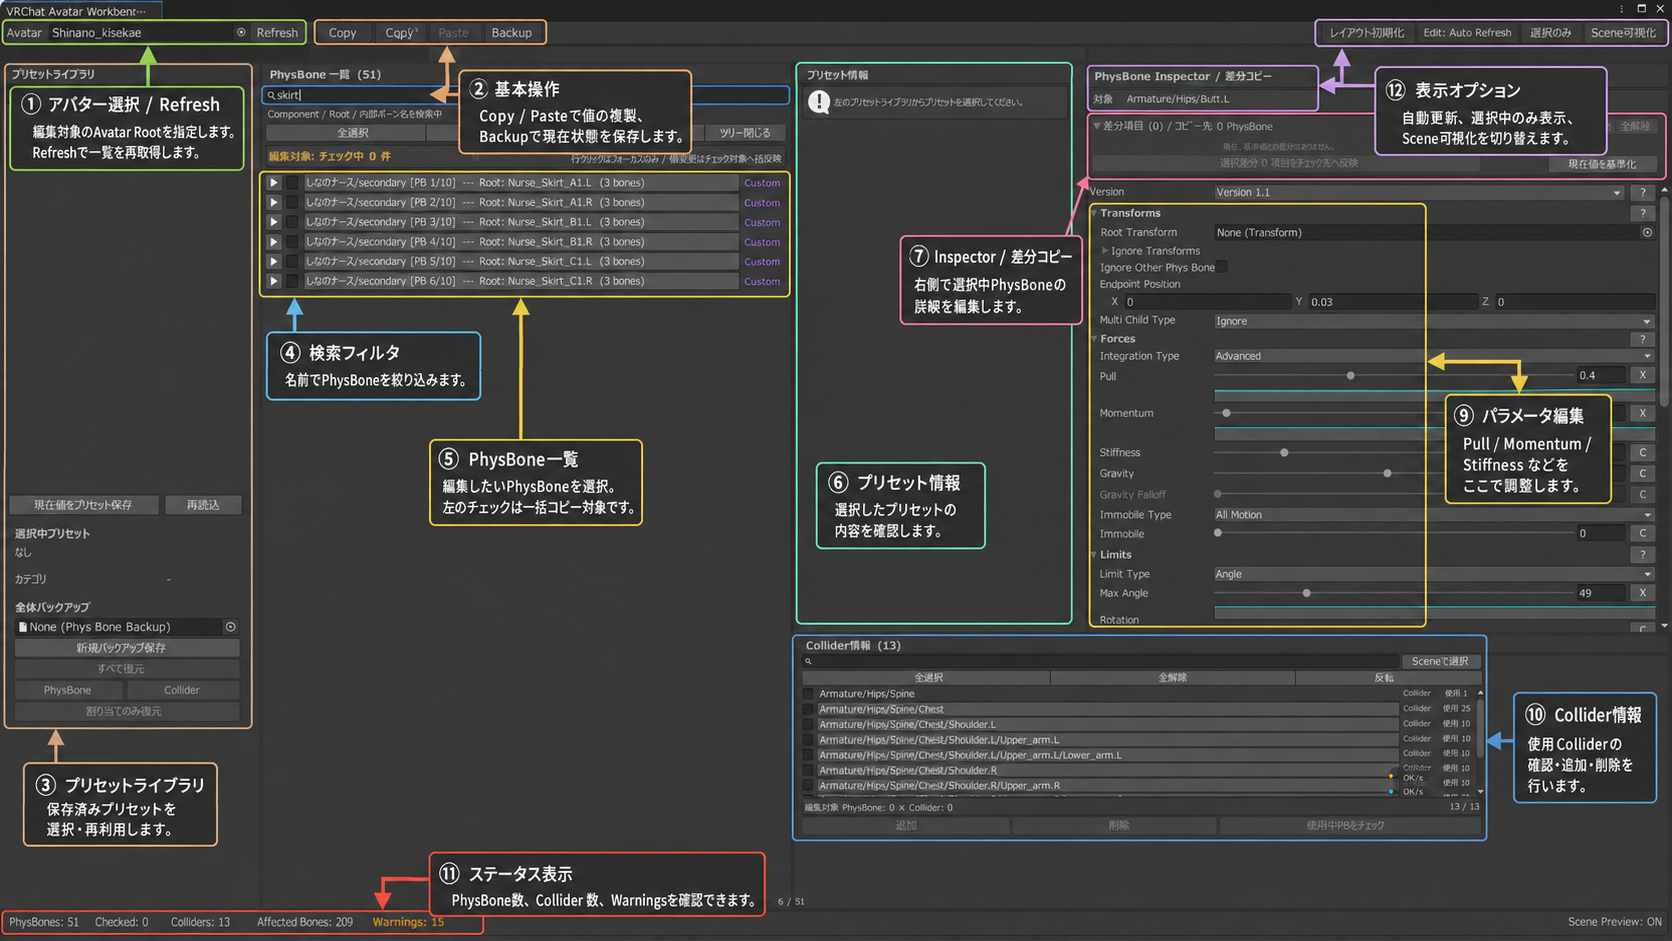Enable Ignore Other Phys Bone checkbox
The image size is (1672, 941).
point(1221,267)
